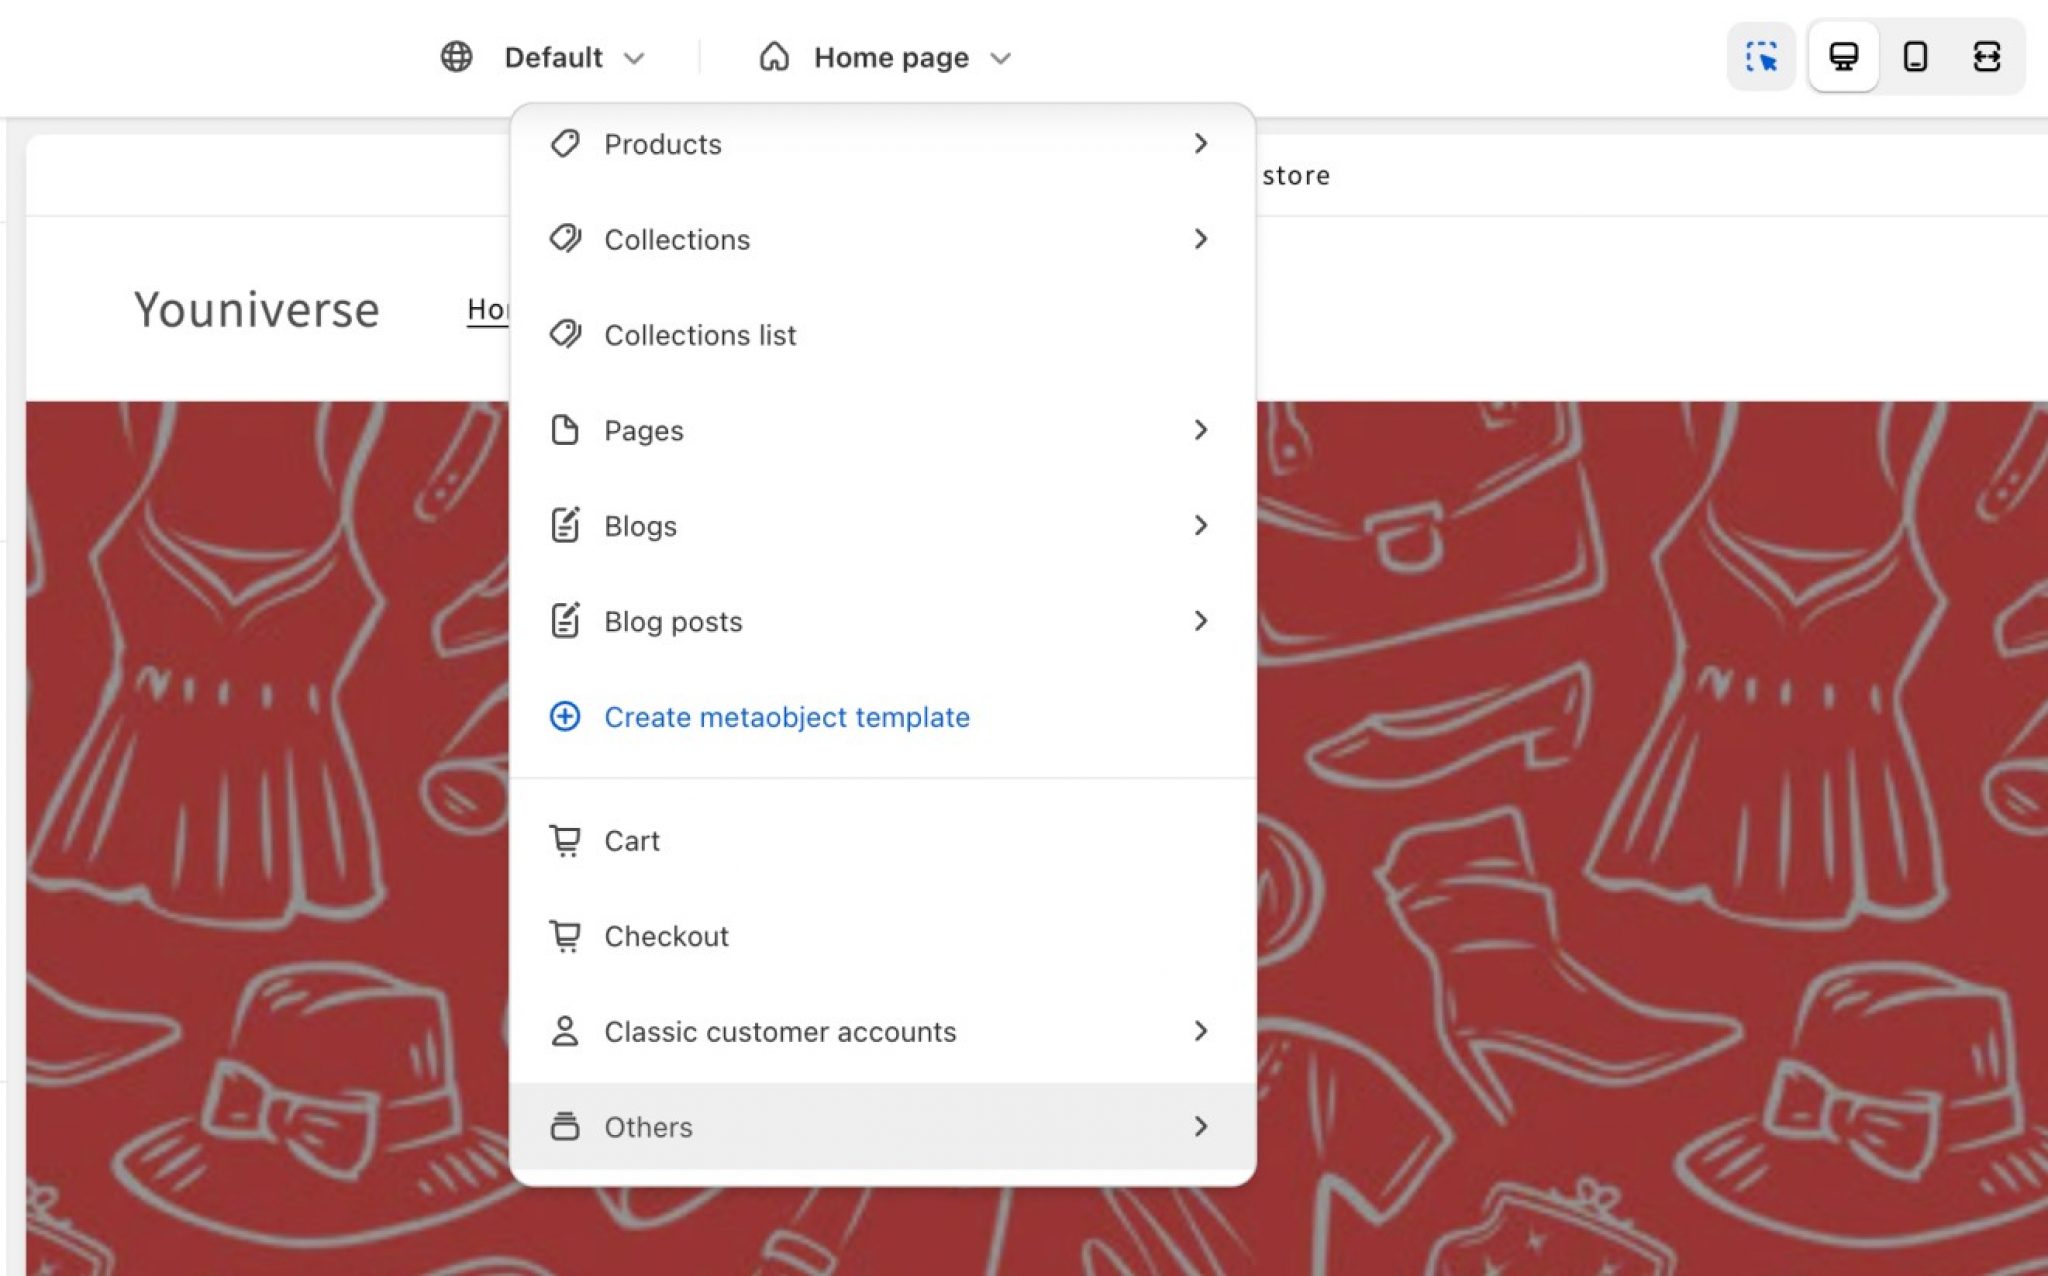Click the Blogs edit-note icon
This screenshot has width=2048, height=1276.
[565, 525]
